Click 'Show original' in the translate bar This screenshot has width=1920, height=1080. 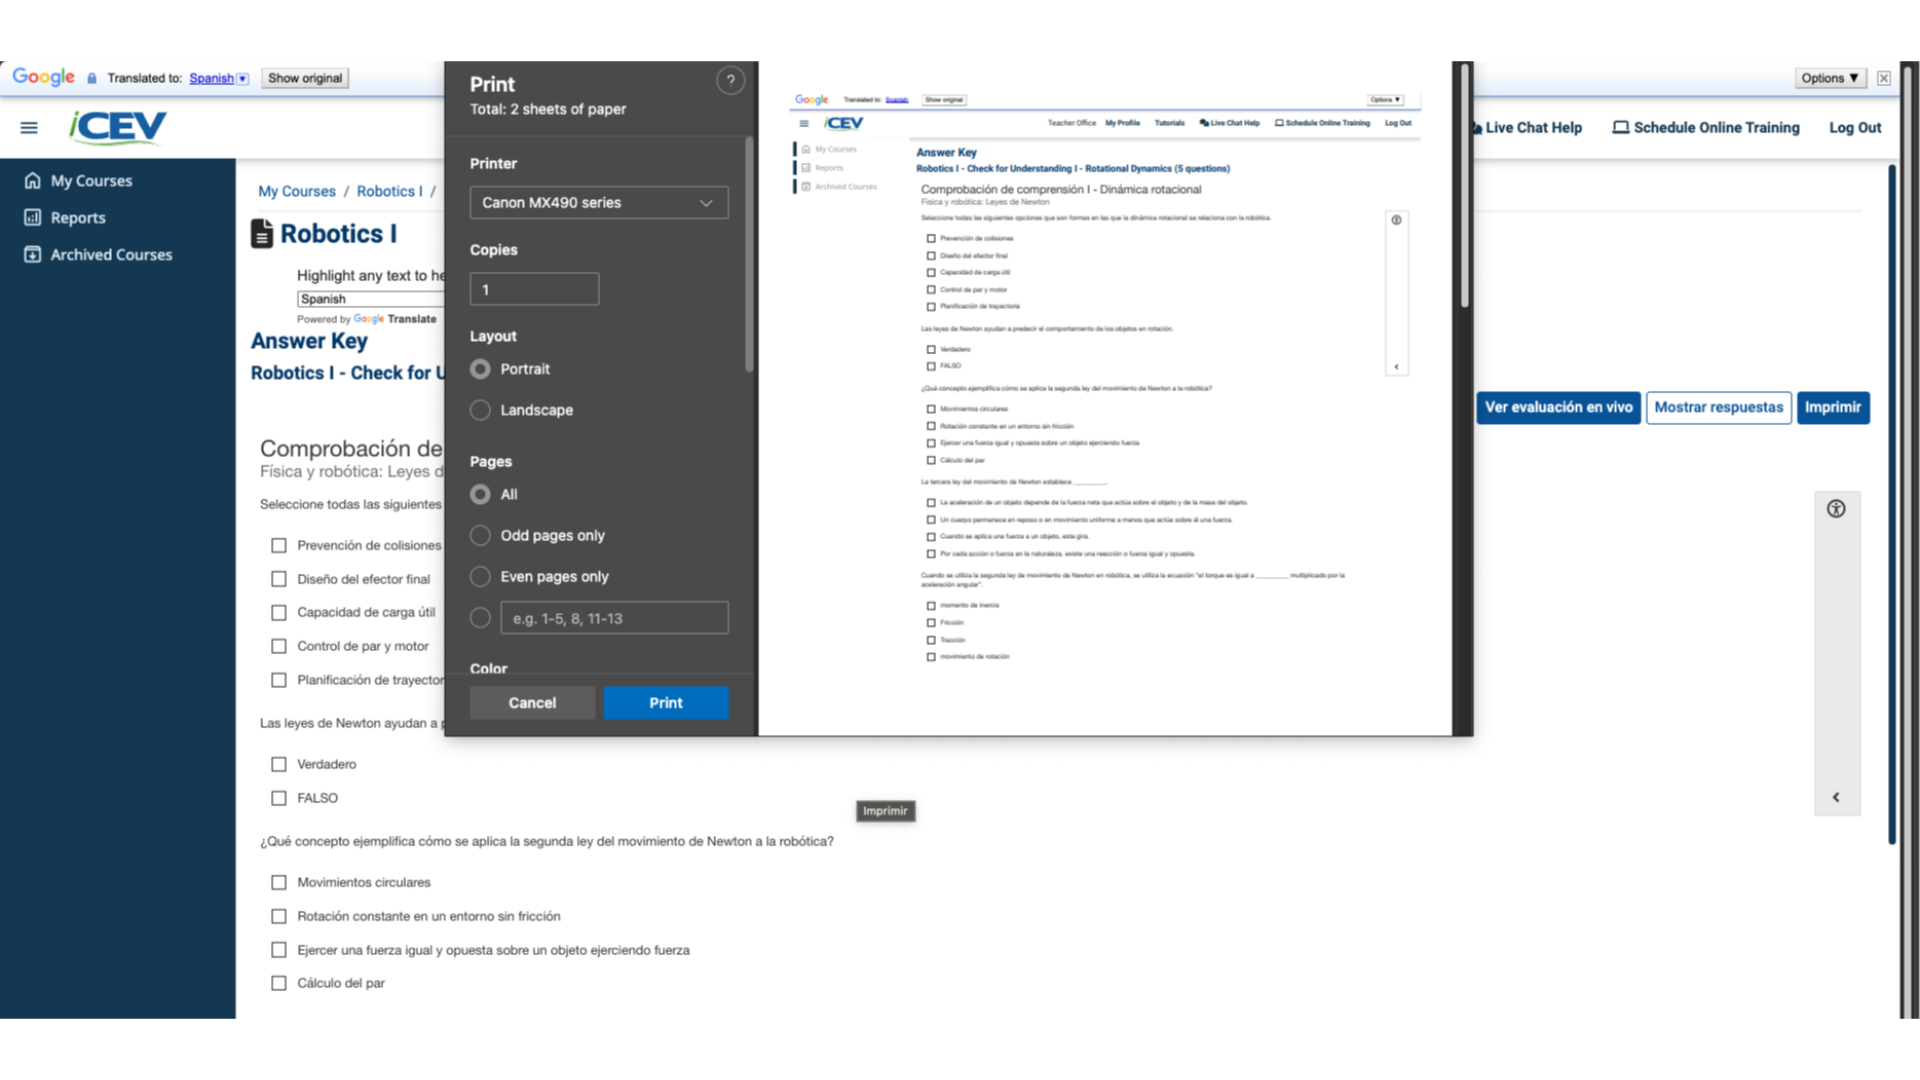click(x=304, y=78)
